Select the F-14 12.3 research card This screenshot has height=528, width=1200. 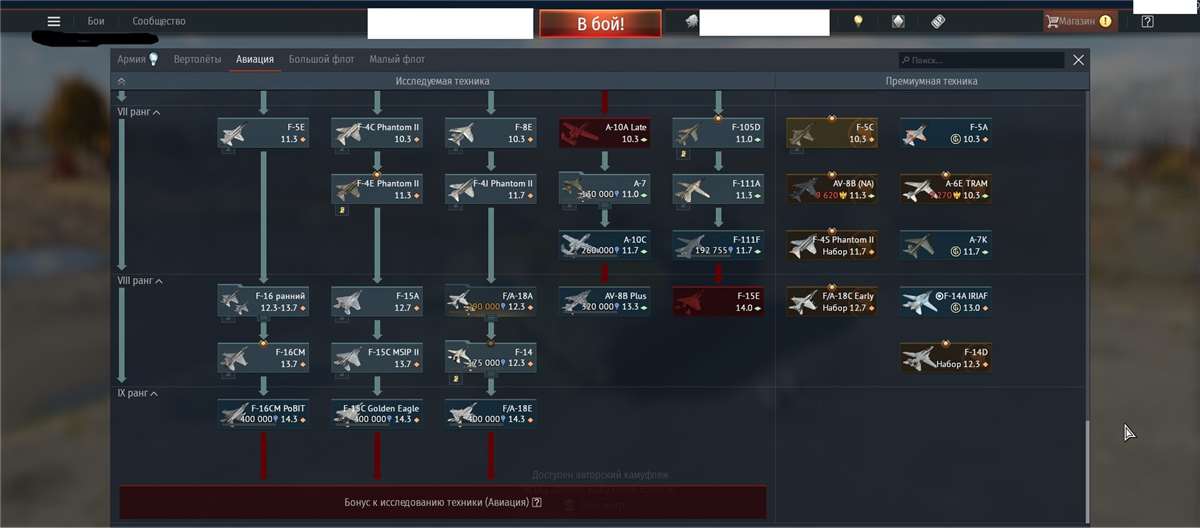(x=490, y=358)
